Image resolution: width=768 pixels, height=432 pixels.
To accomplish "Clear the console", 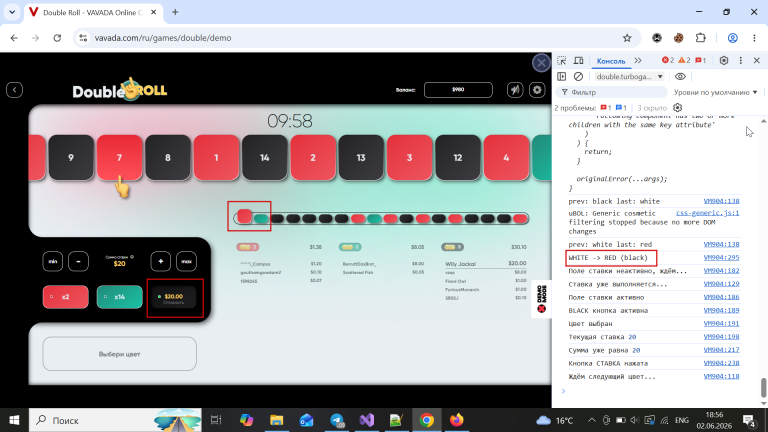I will pyautogui.click(x=578, y=76).
